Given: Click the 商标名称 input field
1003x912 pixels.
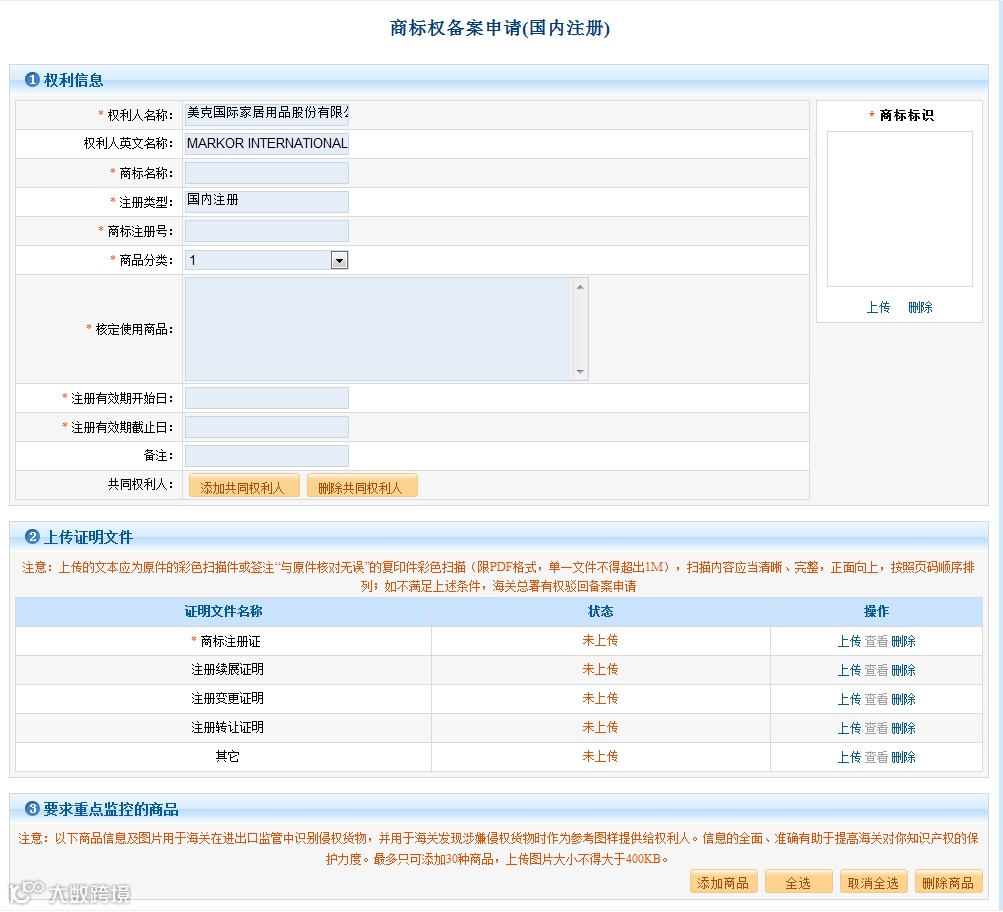Looking at the screenshot, I should click(x=265, y=172).
